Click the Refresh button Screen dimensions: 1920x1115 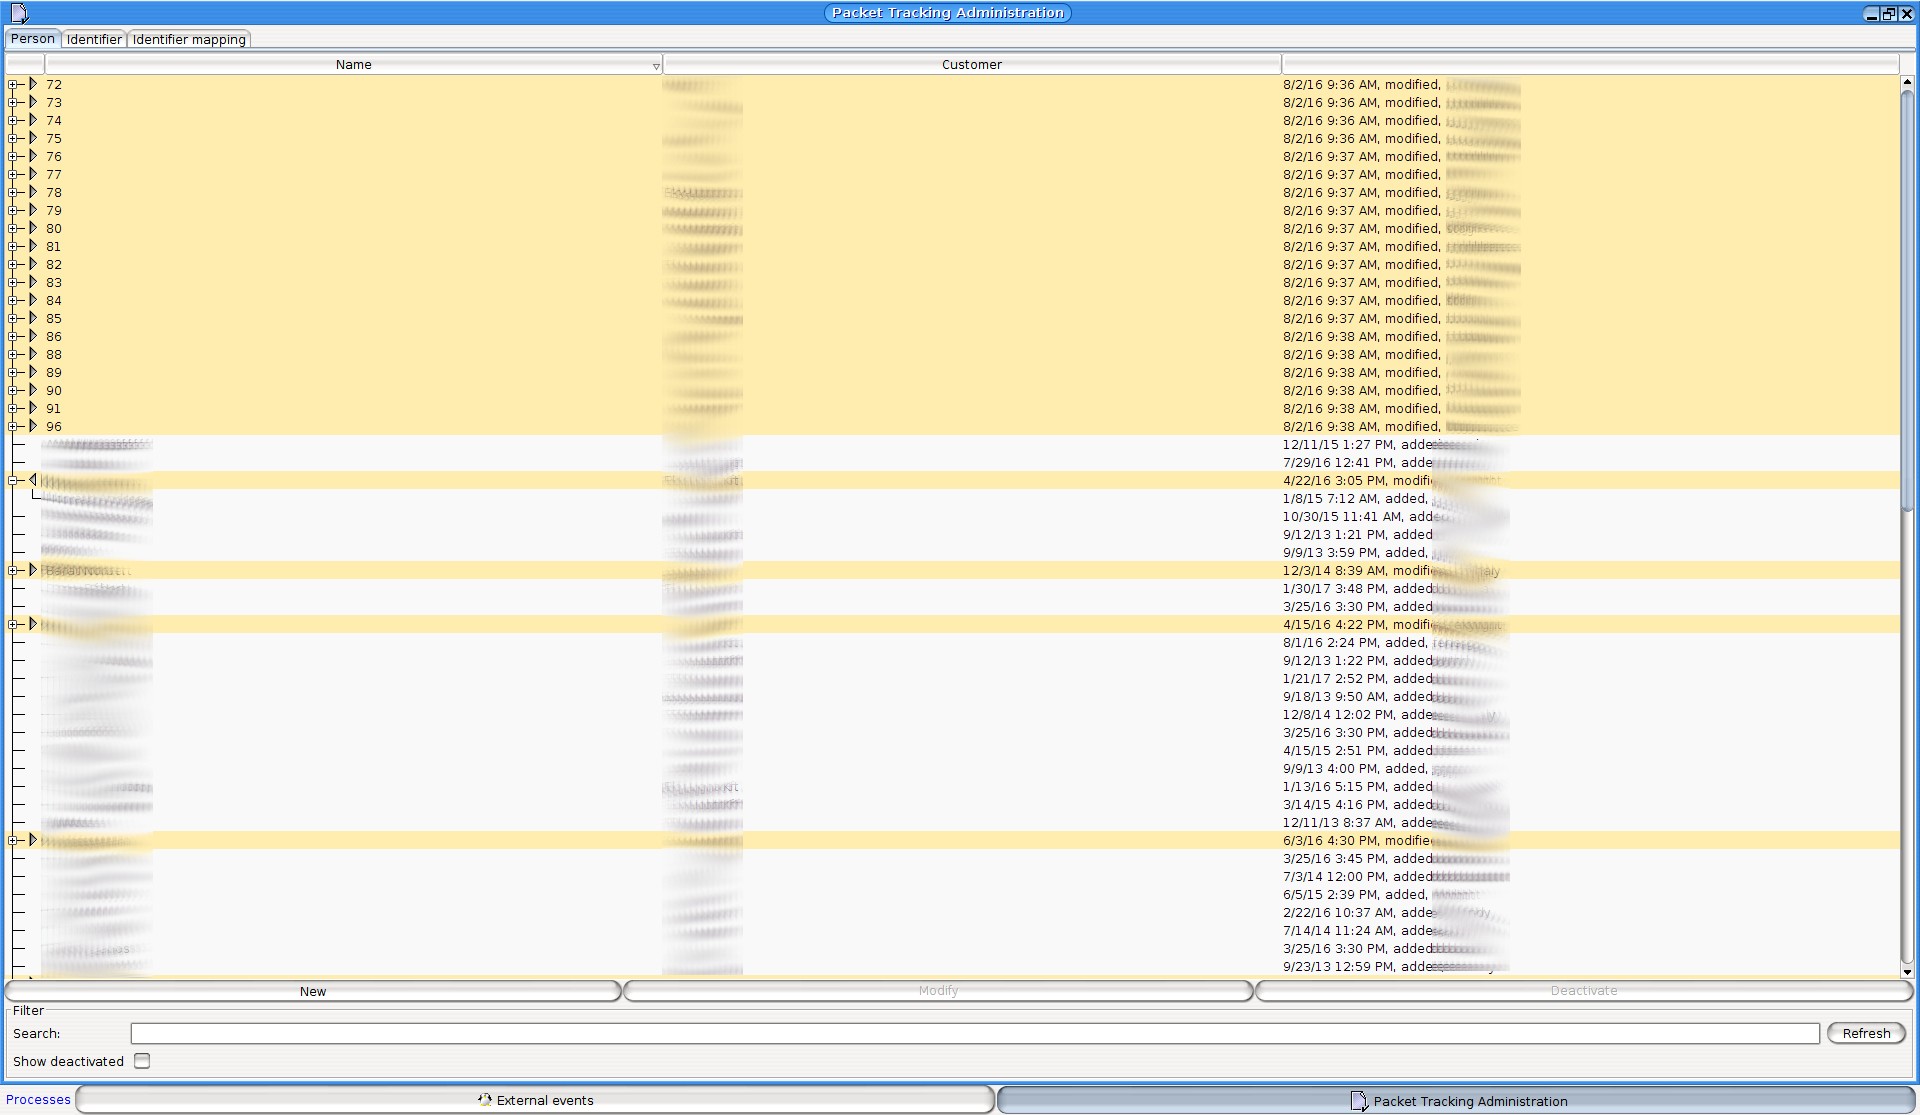1865,1033
